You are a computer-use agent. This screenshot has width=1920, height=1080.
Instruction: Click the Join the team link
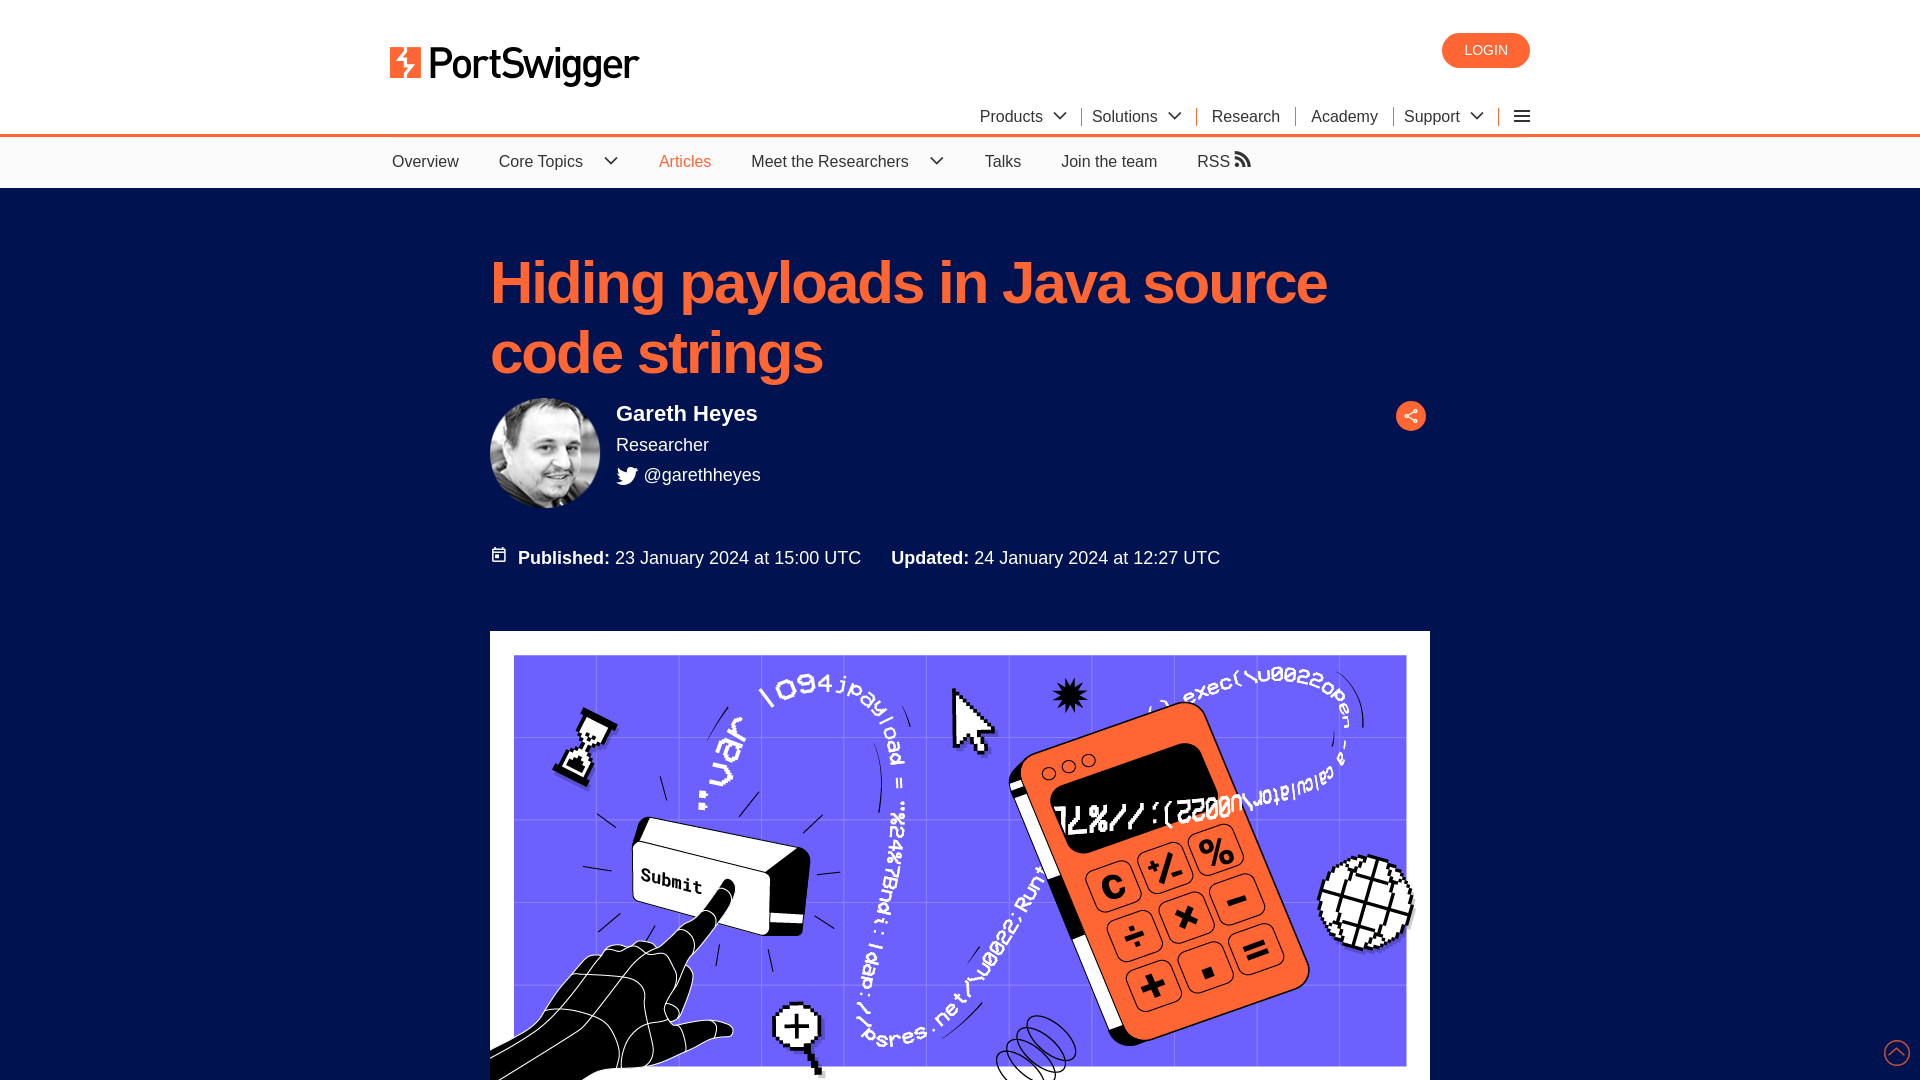[x=1108, y=161]
